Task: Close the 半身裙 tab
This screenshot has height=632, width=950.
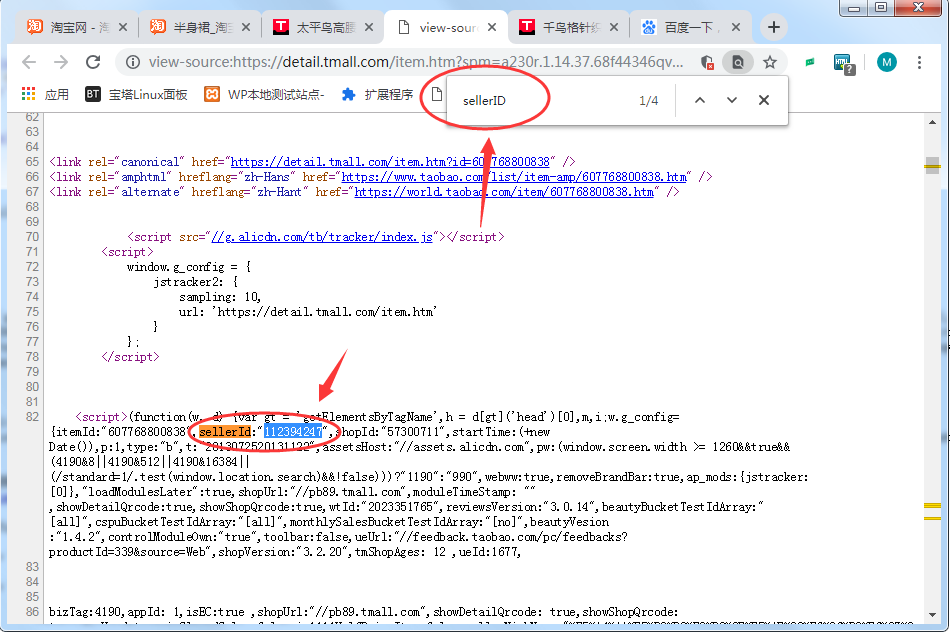Action: (245, 27)
